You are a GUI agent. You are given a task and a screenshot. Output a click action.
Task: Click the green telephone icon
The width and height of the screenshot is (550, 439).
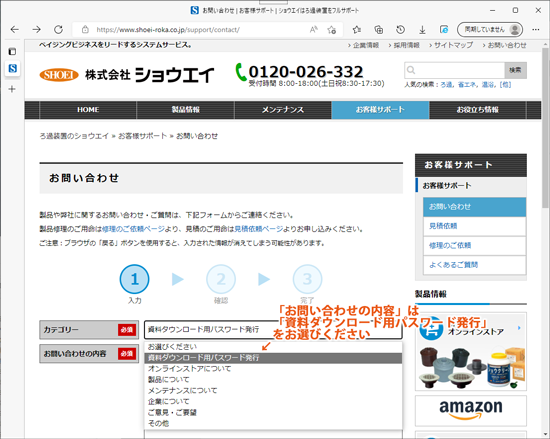[x=241, y=72]
